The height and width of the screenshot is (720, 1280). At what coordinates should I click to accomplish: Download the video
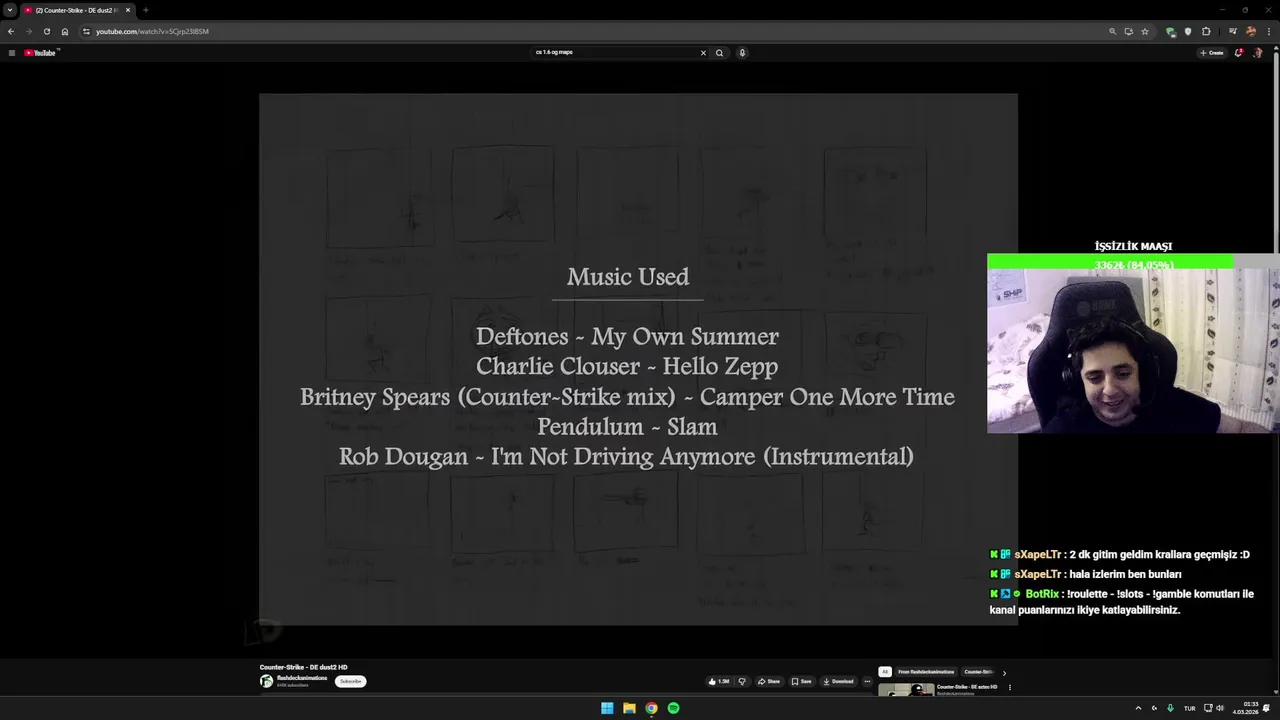pyautogui.click(x=839, y=681)
